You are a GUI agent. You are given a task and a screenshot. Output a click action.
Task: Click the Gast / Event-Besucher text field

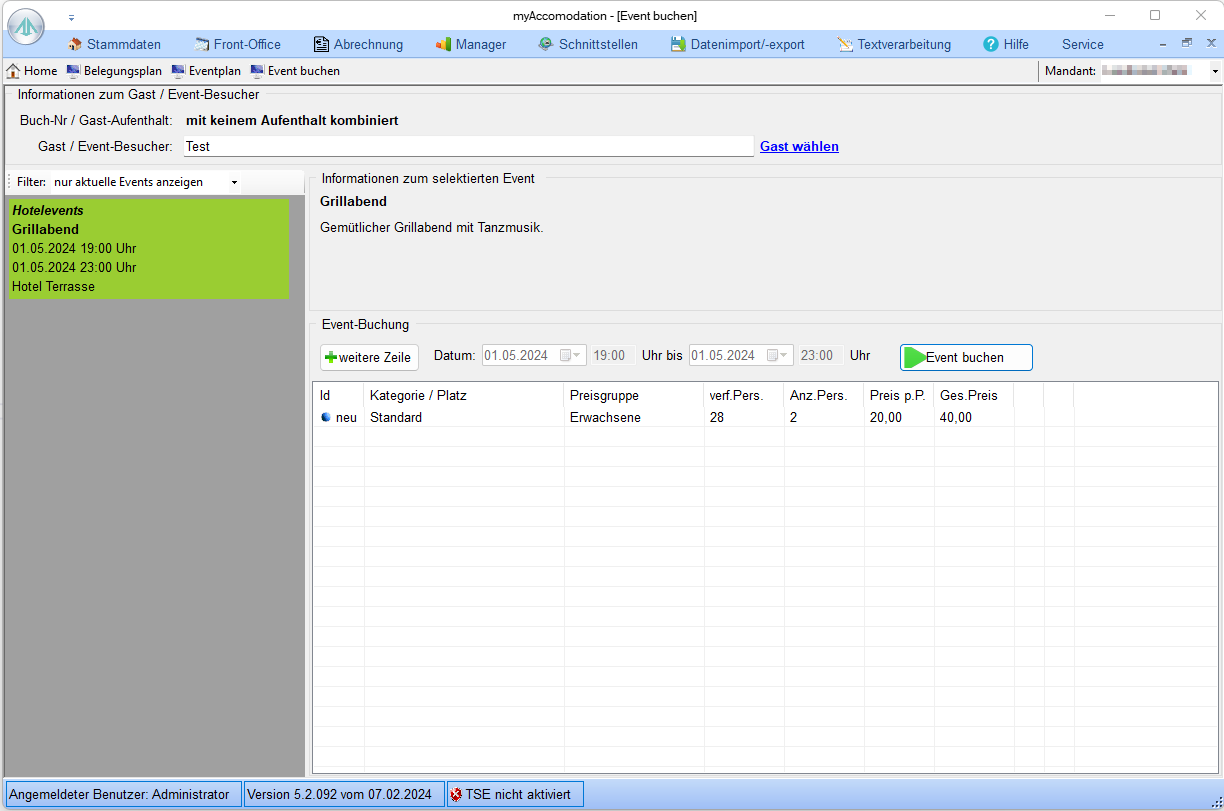click(x=467, y=146)
